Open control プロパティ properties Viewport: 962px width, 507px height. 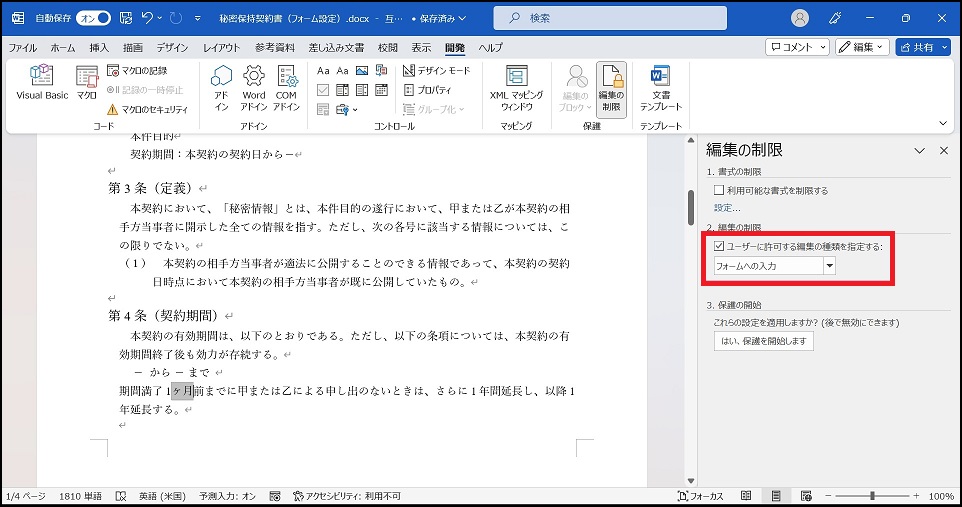click(x=428, y=90)
